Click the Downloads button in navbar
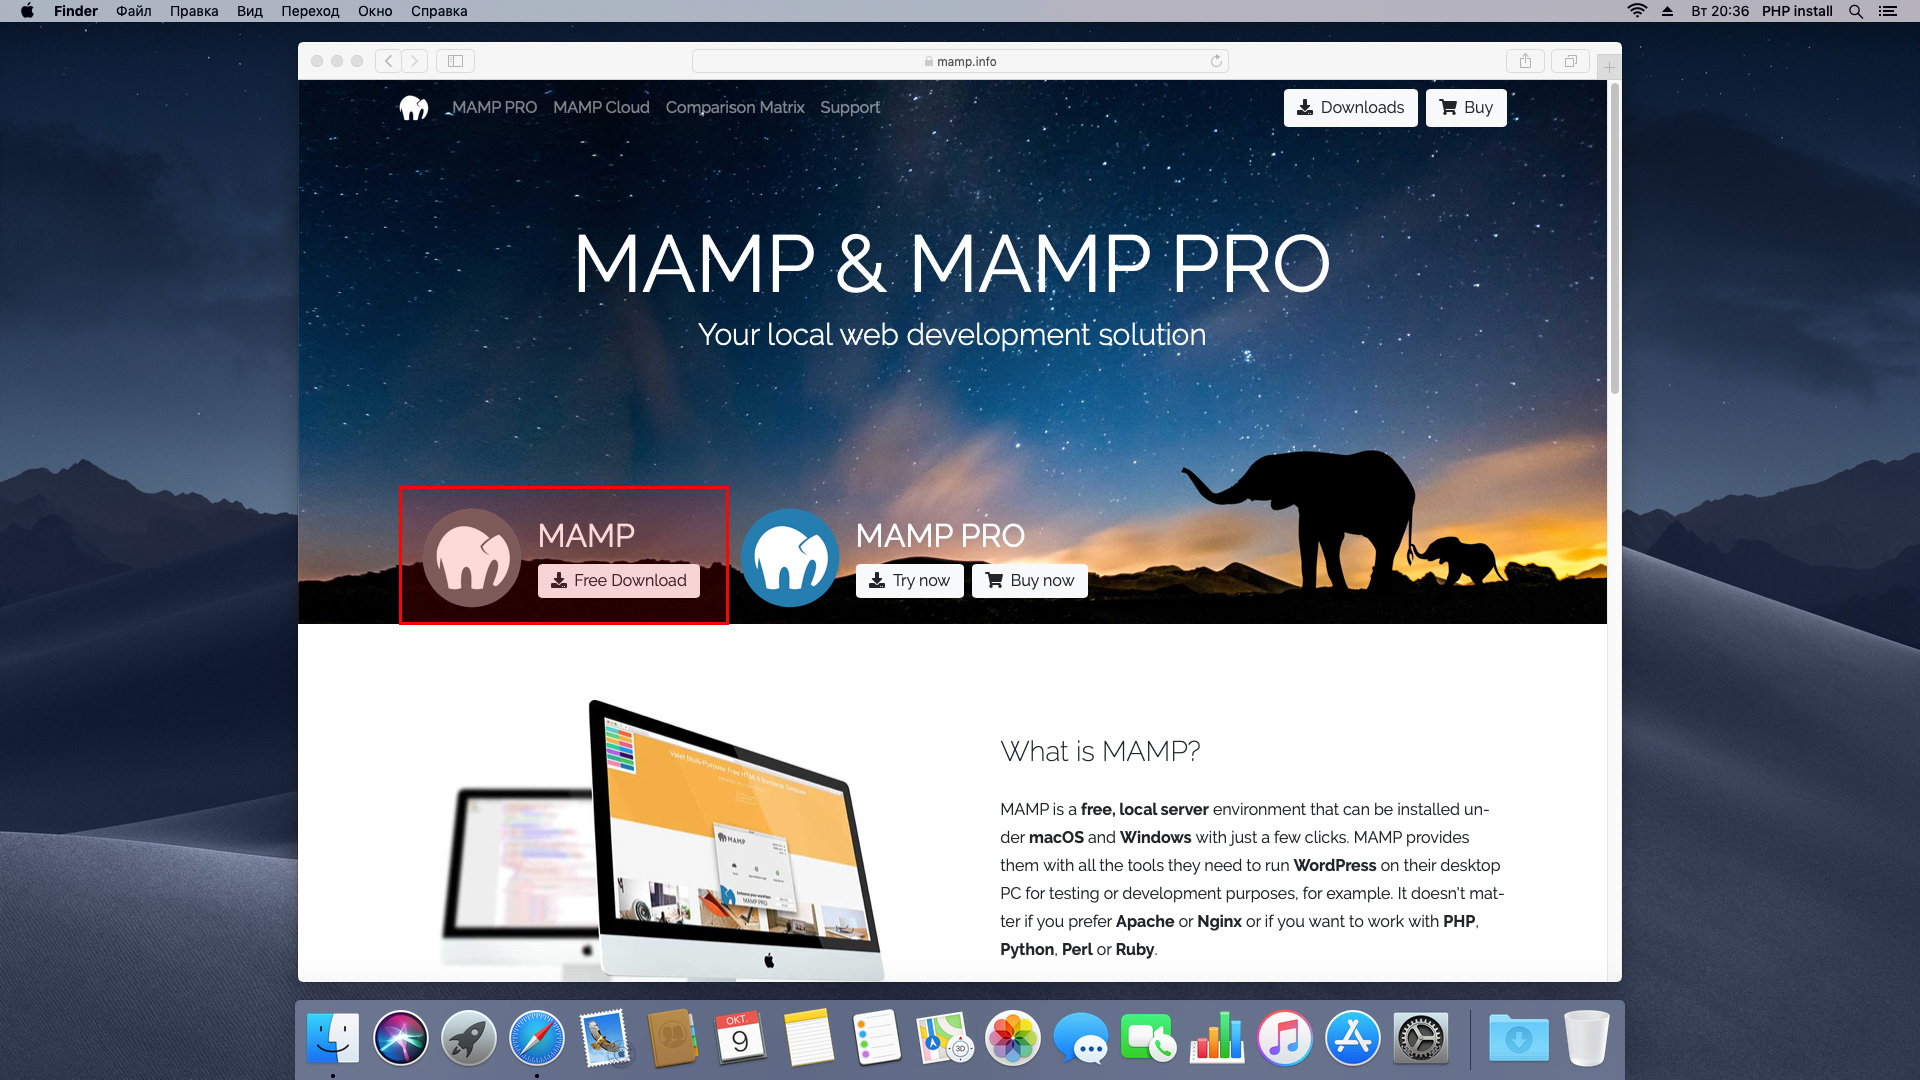 tap(1350, 107)
